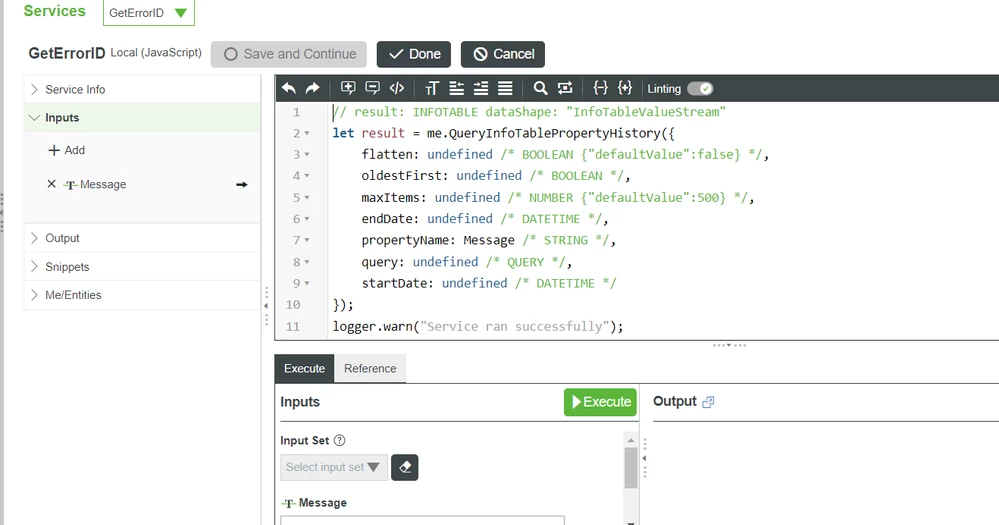
Task: Switch to the Execute tab
Action: pos(305,368)
